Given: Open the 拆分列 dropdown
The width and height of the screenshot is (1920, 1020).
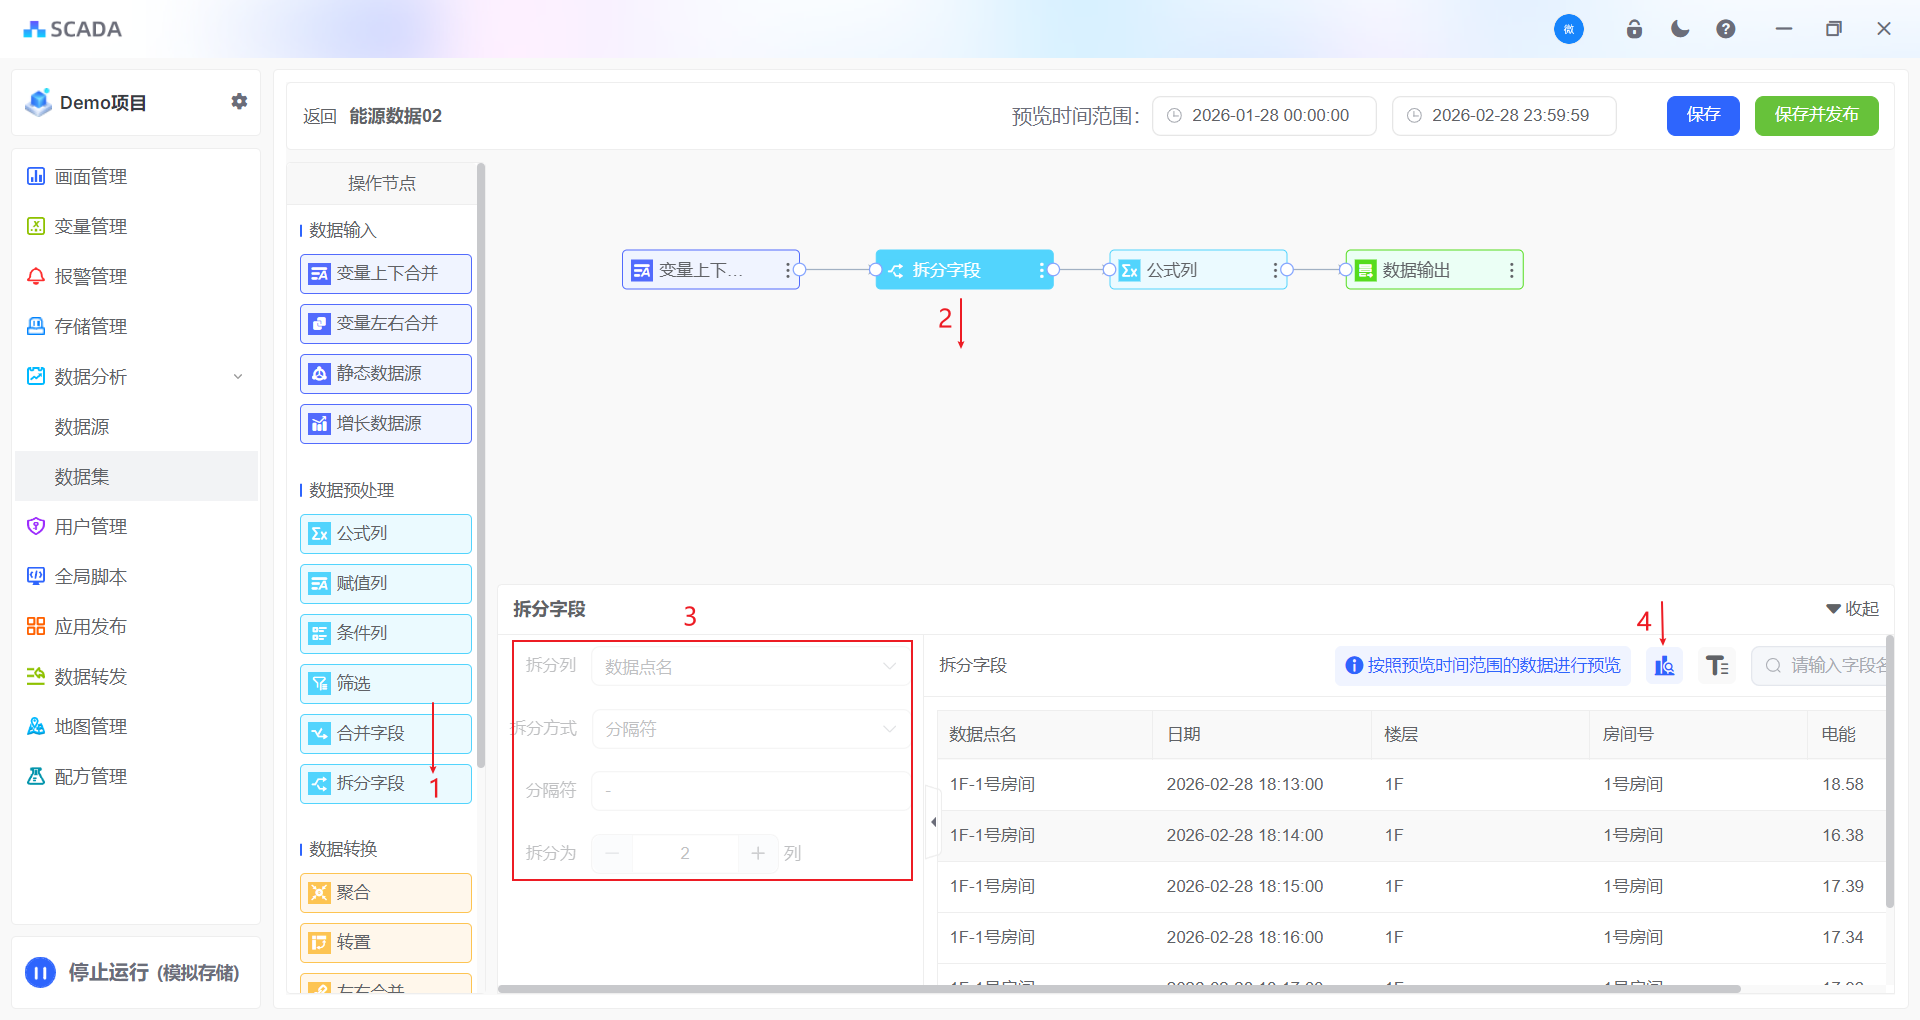Looking at the screenshot, I should coord(750,667).
